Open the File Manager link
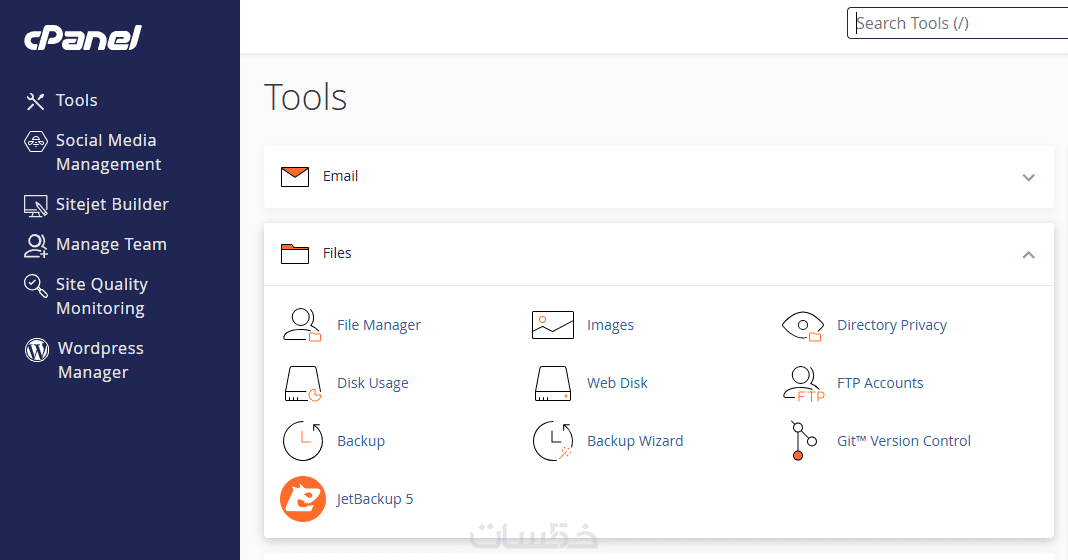 click(379, 326)
